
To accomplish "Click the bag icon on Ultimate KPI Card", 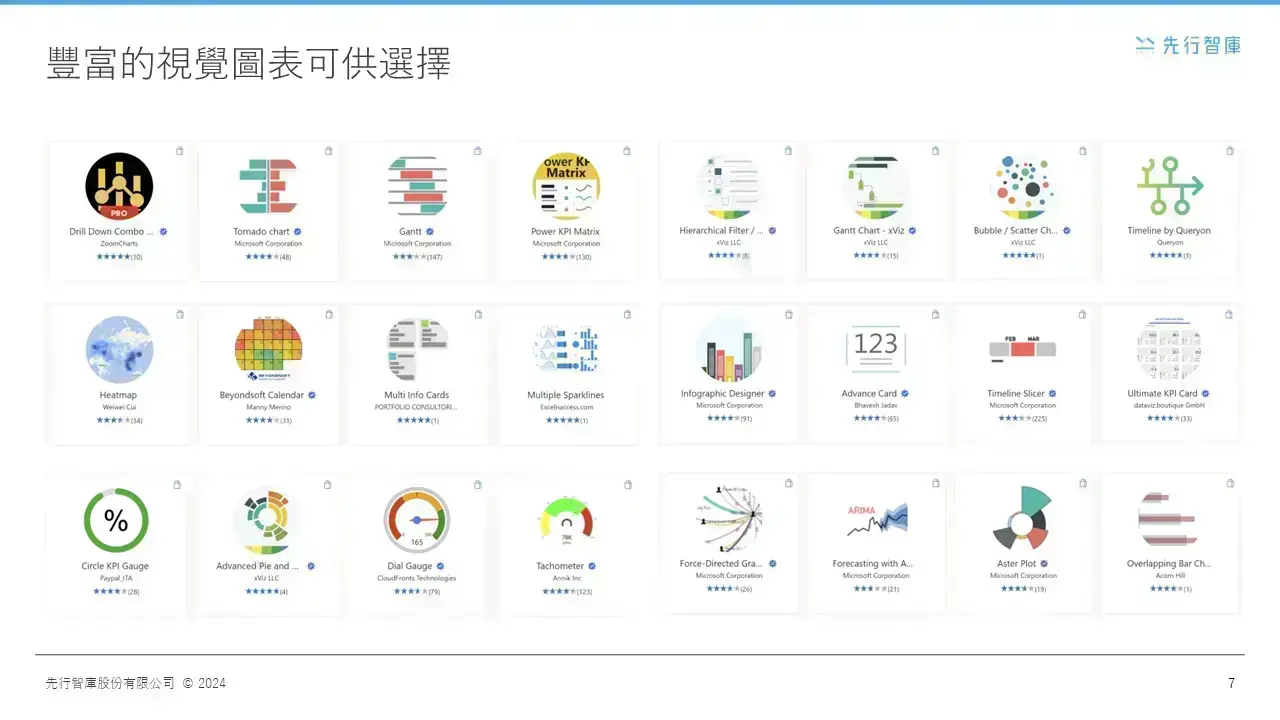I will (x=1231, y=314).
